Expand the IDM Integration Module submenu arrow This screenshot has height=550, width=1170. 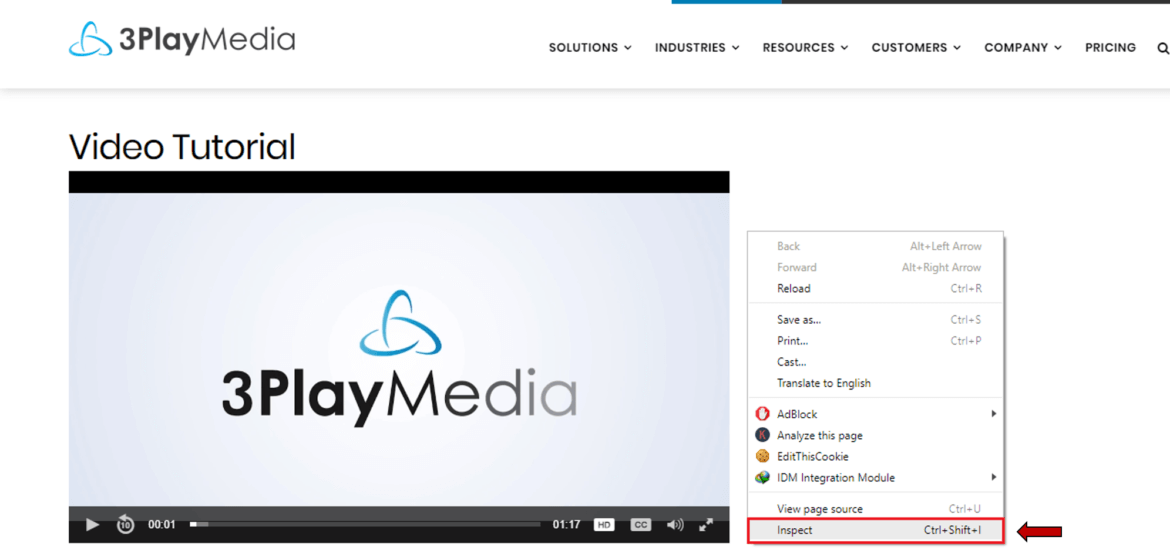993,478
